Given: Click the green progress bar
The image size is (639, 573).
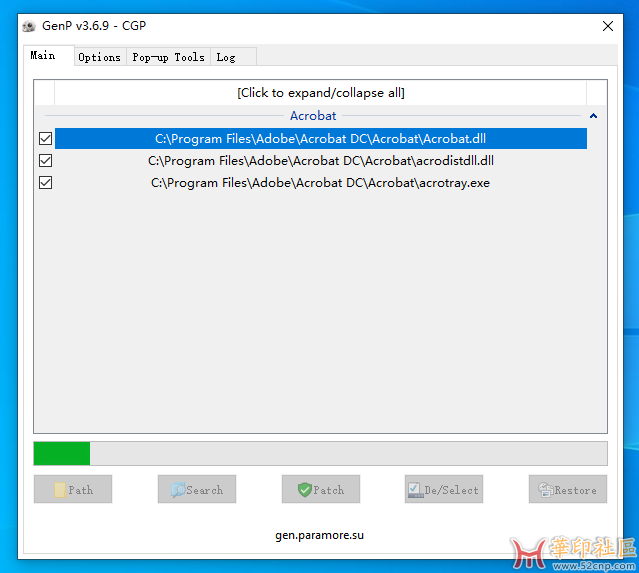Looking at the screenshot, I should 62,453.
